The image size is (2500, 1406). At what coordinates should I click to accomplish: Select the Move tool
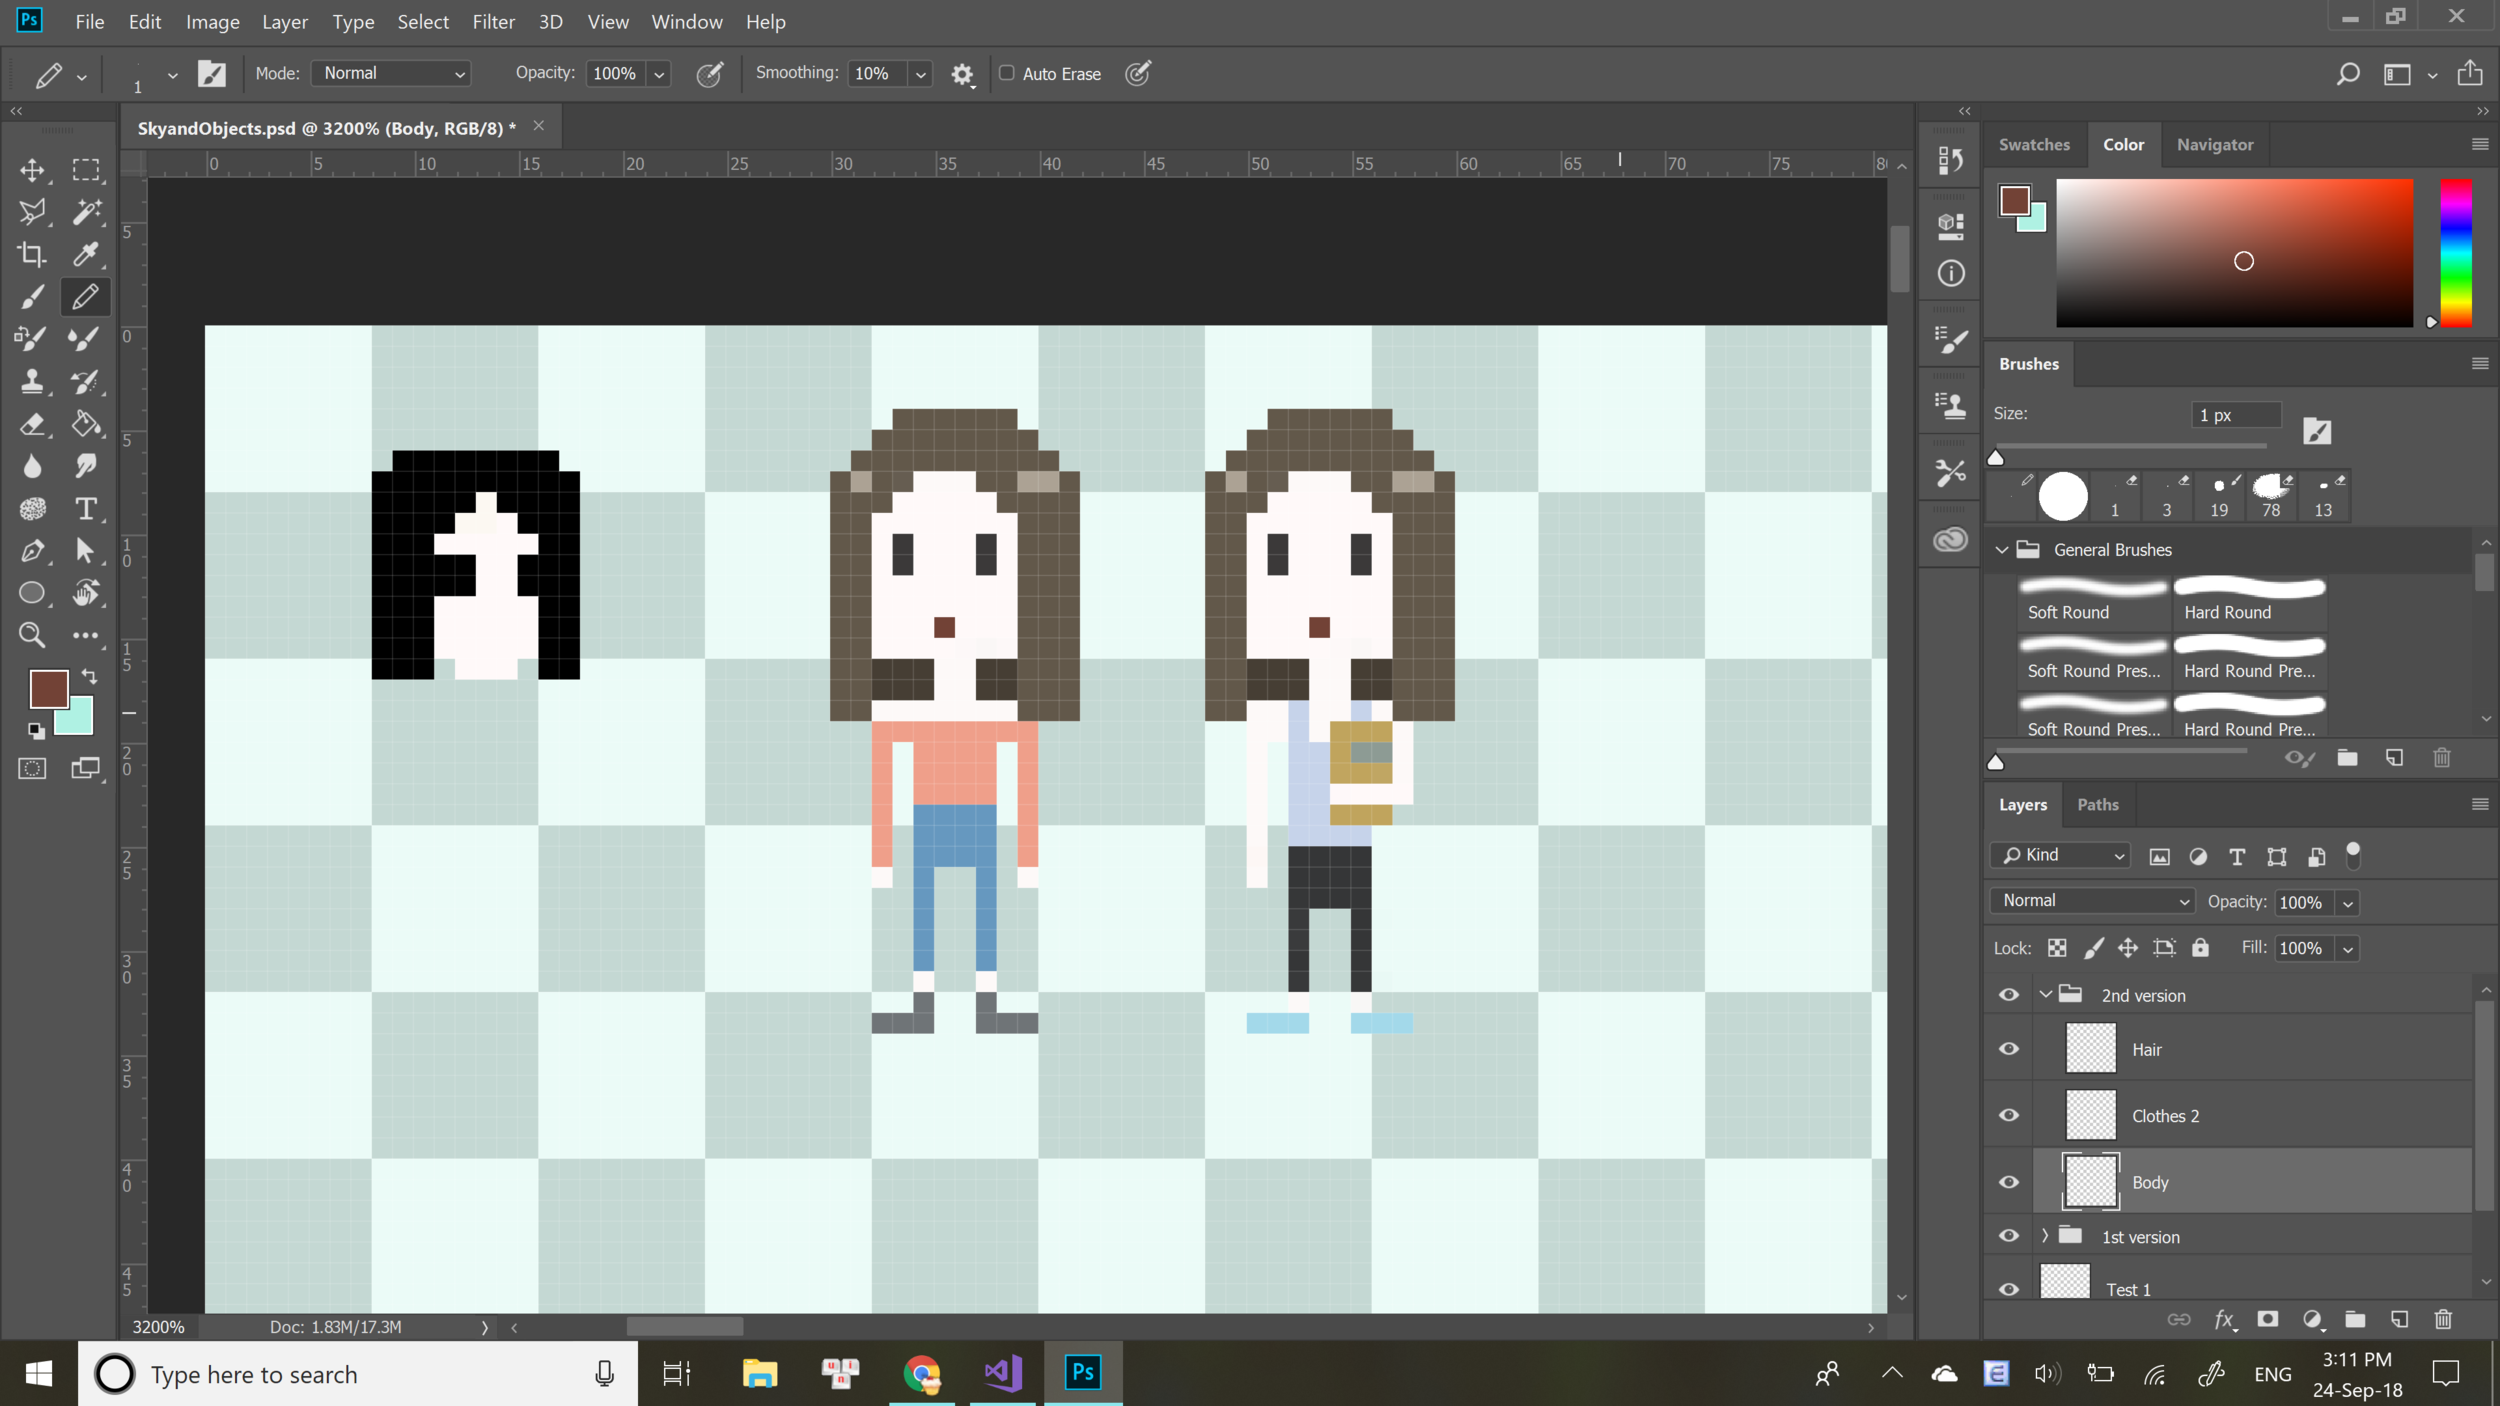click(x=32, y=170)
